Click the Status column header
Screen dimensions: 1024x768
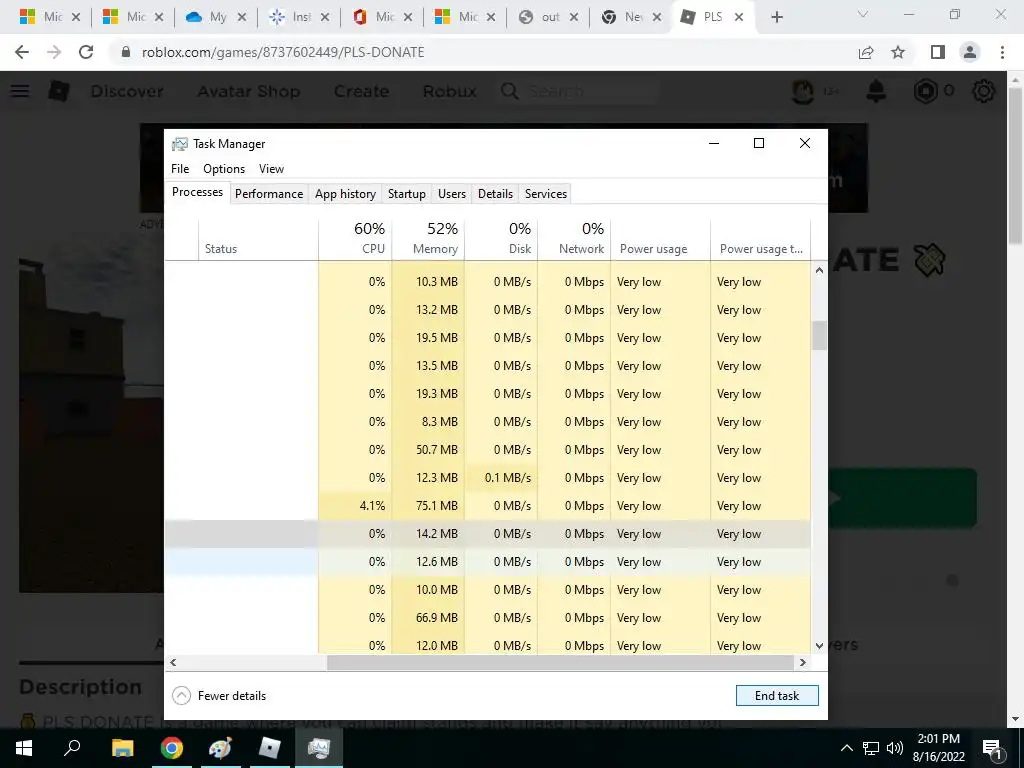(x=259, y=239)
